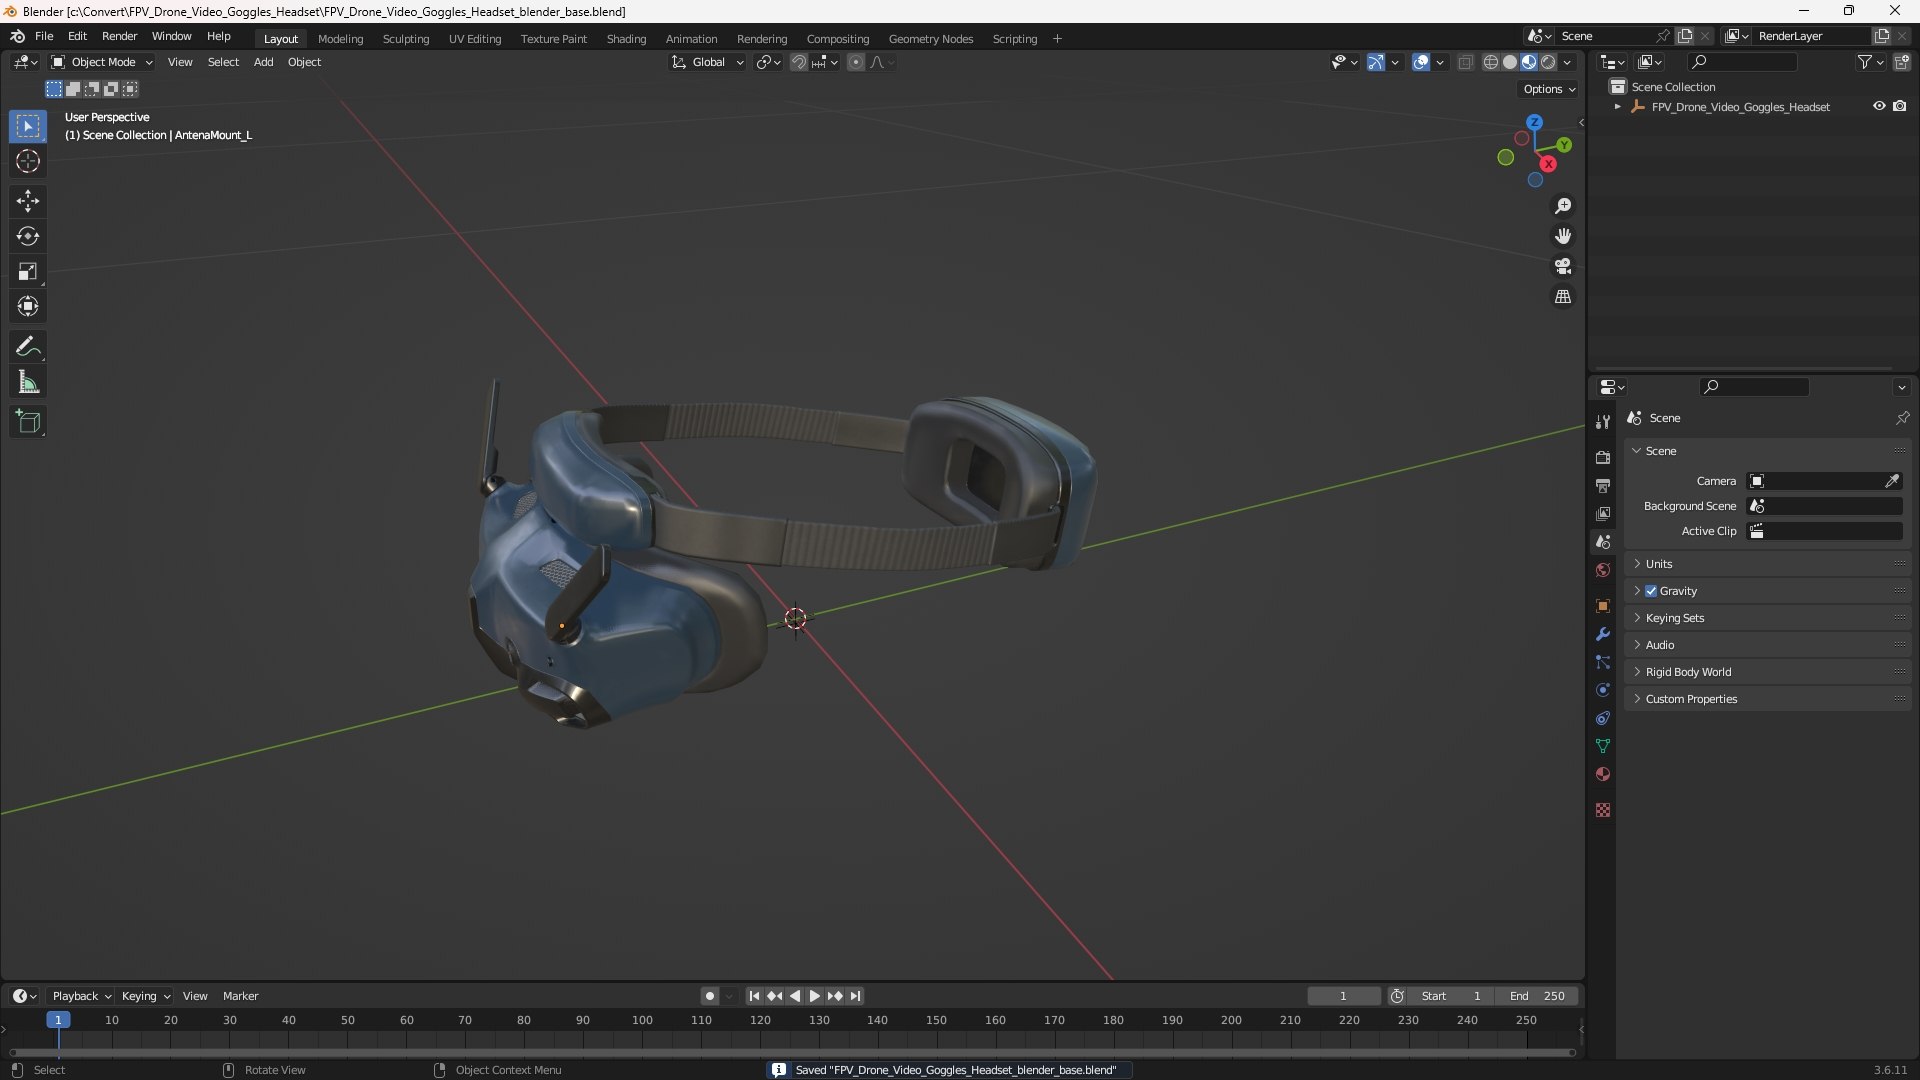Select the Move tool

28,201
